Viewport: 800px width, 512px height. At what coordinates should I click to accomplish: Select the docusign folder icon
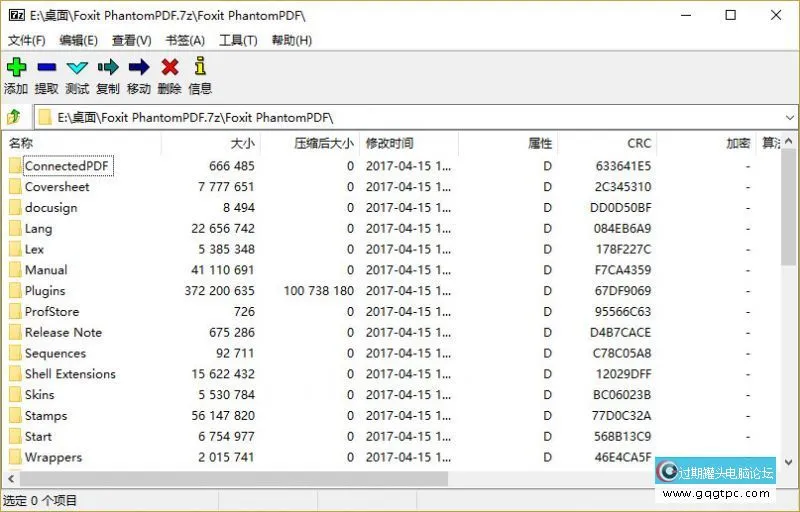[x=15, y=208]
